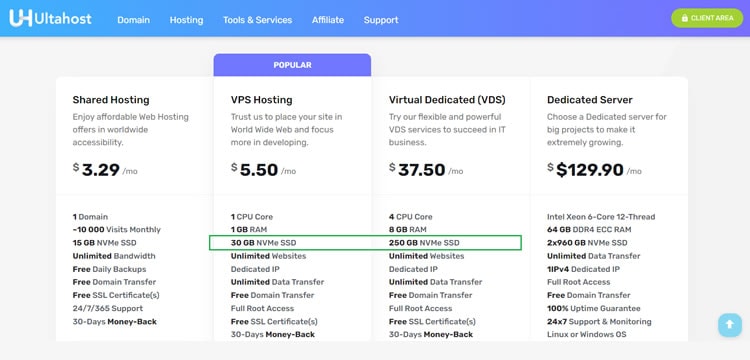Click 'Intel Xeon 6-Core 12-Thread' feature
750x360 pixels.
click(601, 217)
